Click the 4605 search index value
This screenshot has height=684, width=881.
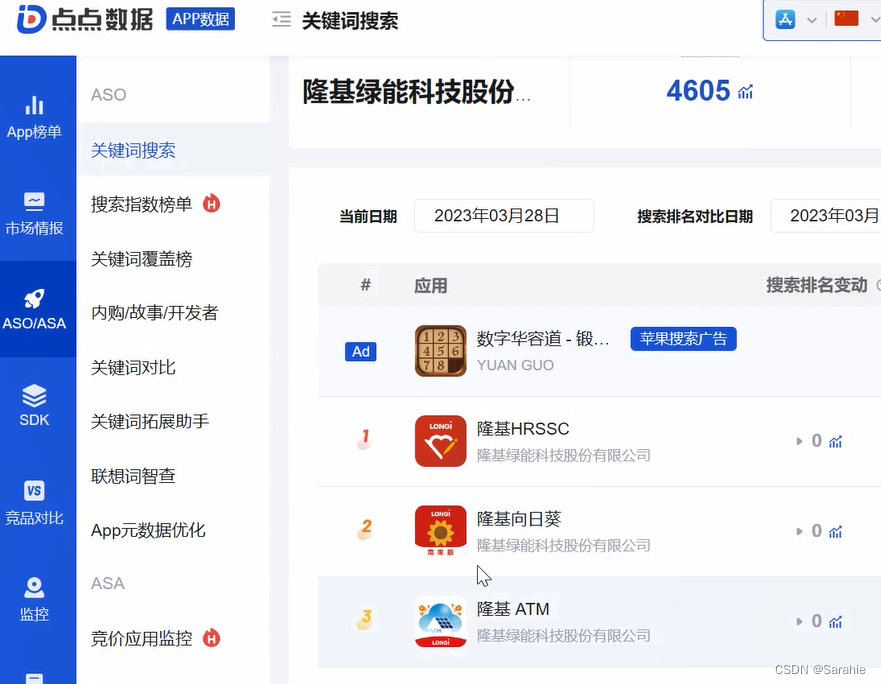coord(698,90)
